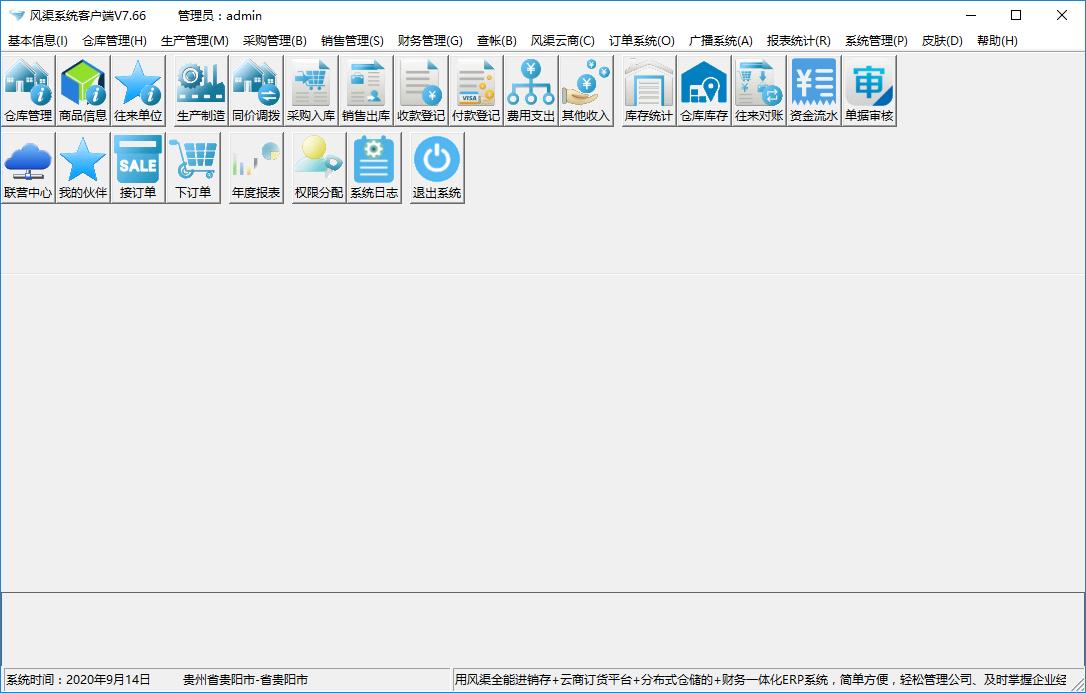Screen dimensions: 1086x693
Task: Open 联营中心 cloud icon
Action: pos(28,168)
